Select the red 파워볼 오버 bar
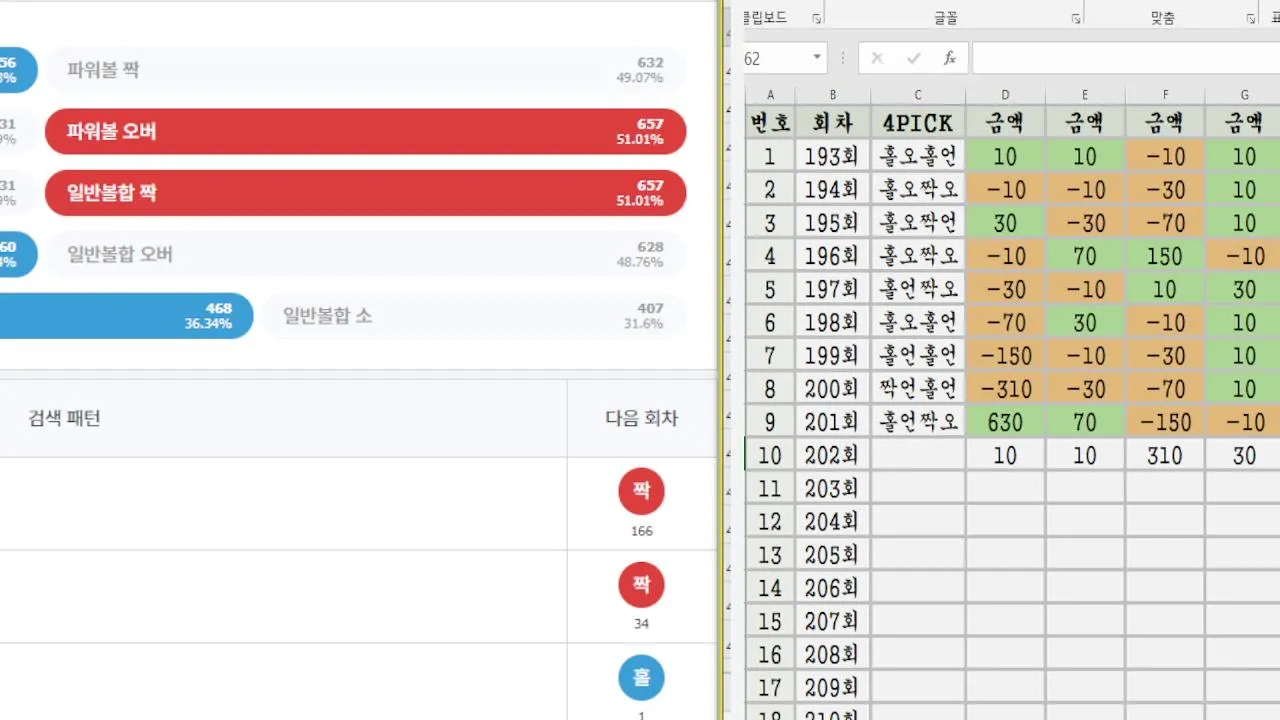This screenshot has width=1280, height=720. click(366, 131)
